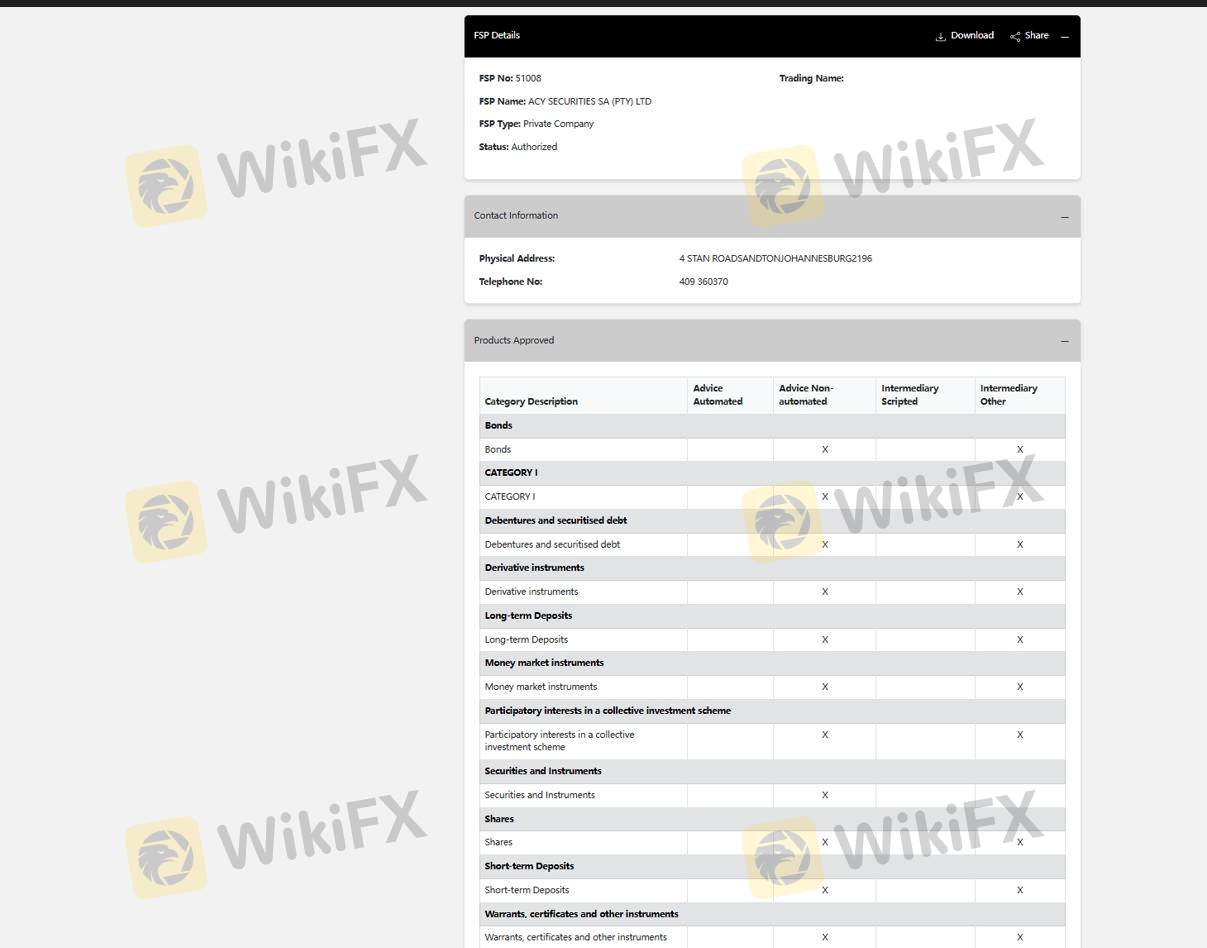The image size is (1207, 948).
Task: Click the Products Approved header title
Action: (514, 340)
